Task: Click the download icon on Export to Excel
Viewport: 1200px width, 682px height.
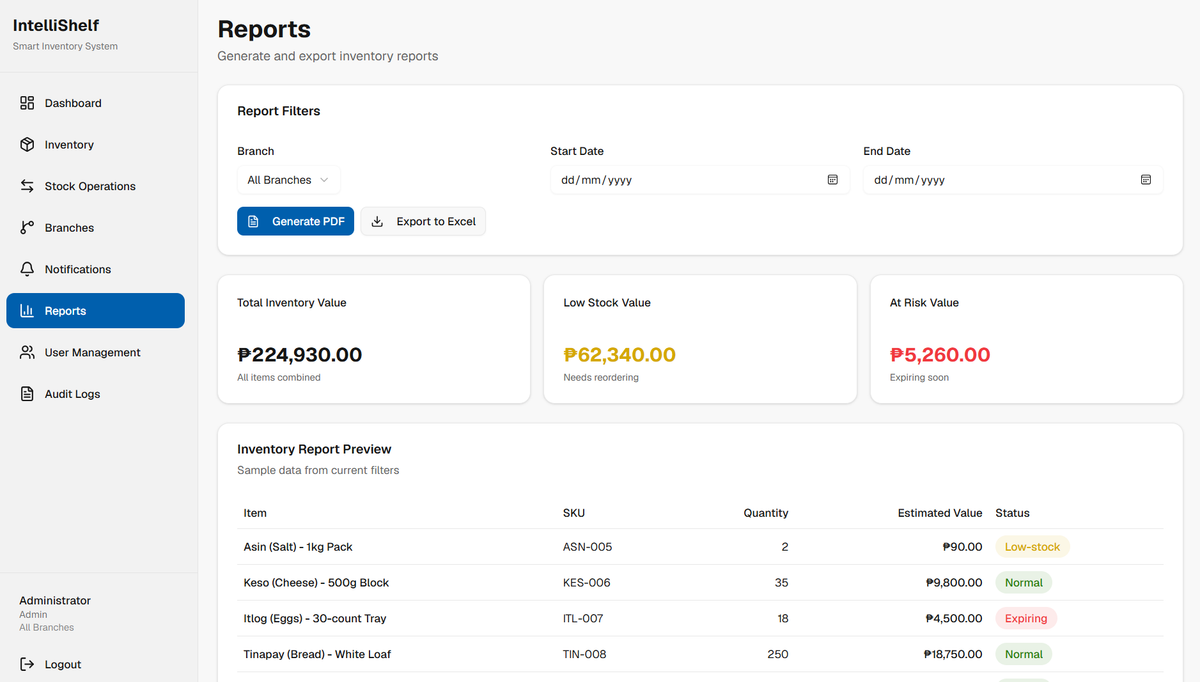Action: pyautogui.click(x=377, y=222)
